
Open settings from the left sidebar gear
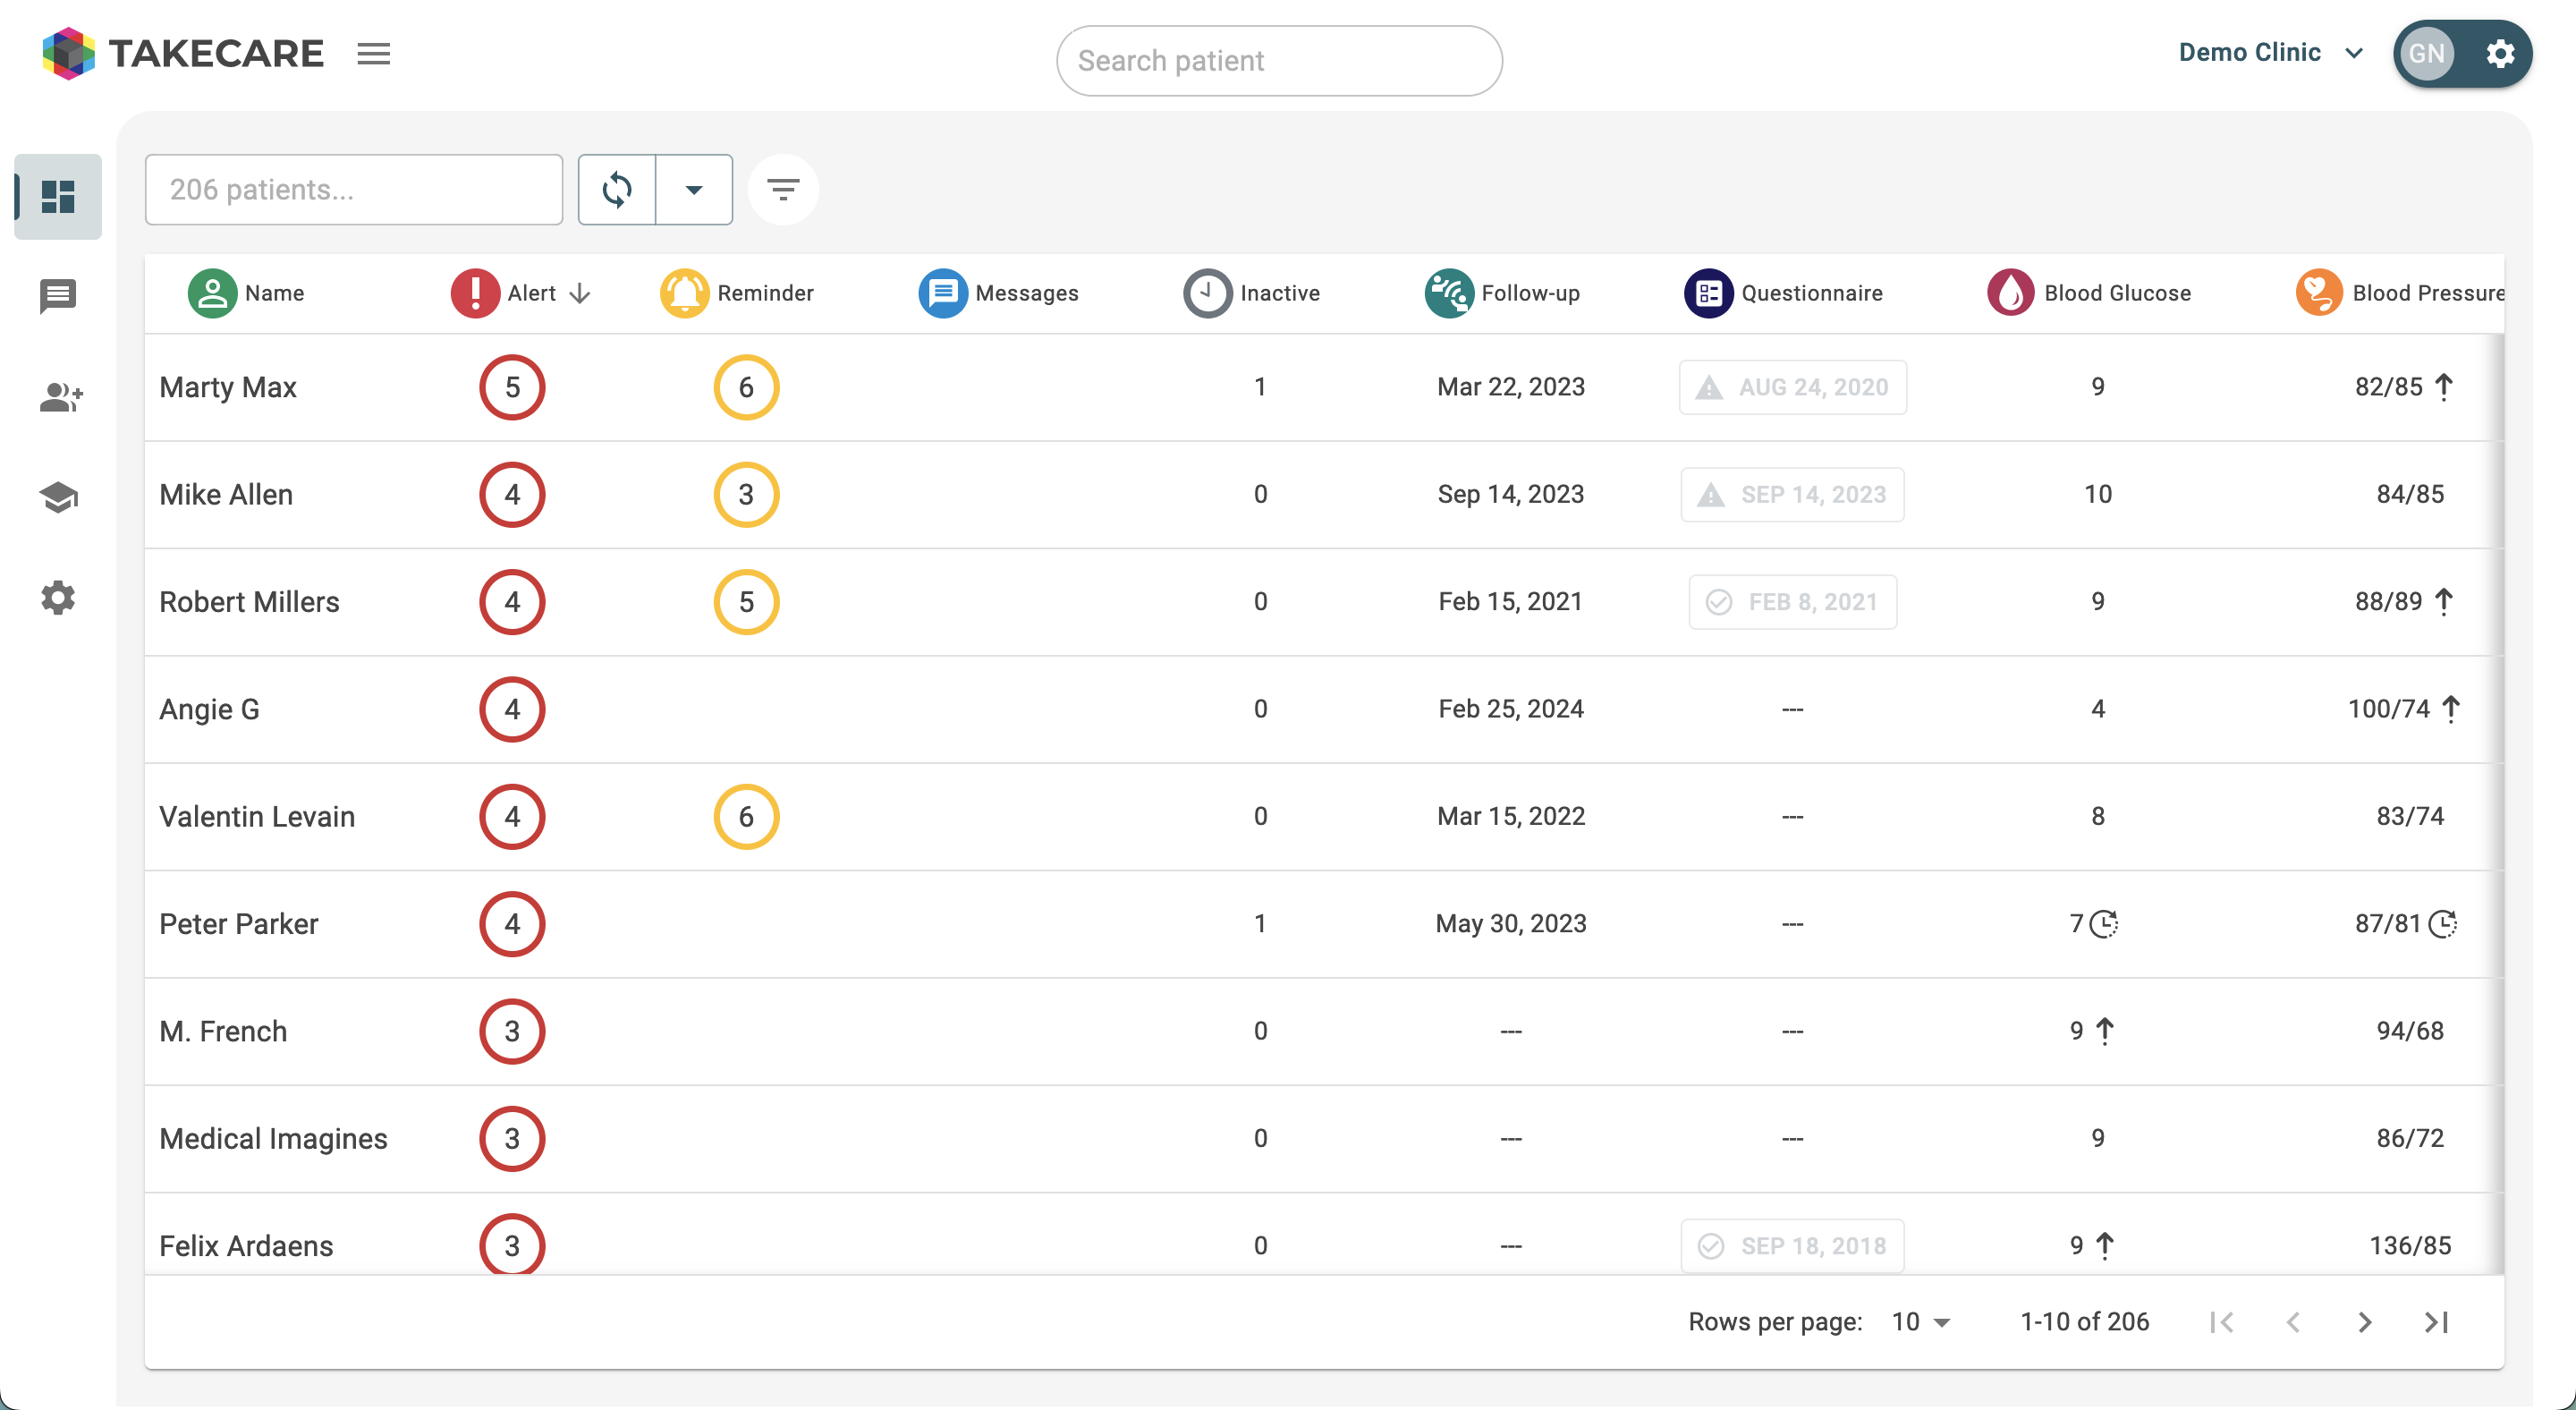57,597
